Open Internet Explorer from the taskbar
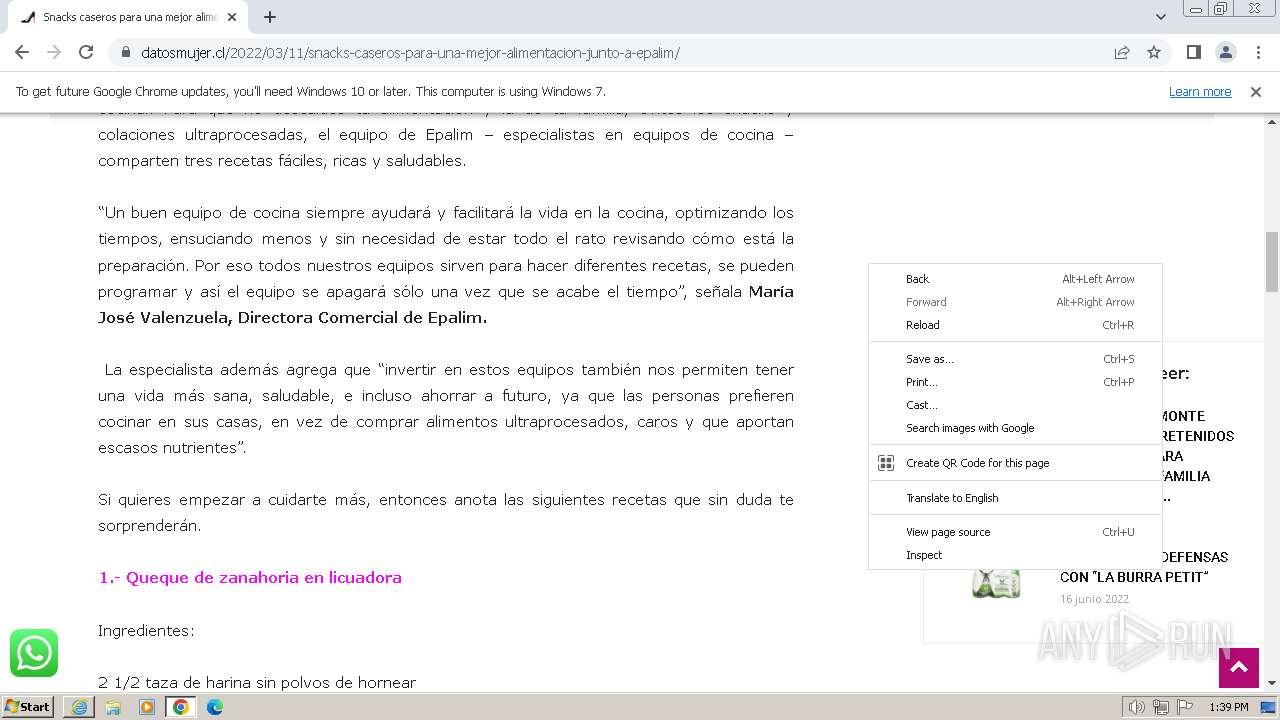 tap(79, 707)
